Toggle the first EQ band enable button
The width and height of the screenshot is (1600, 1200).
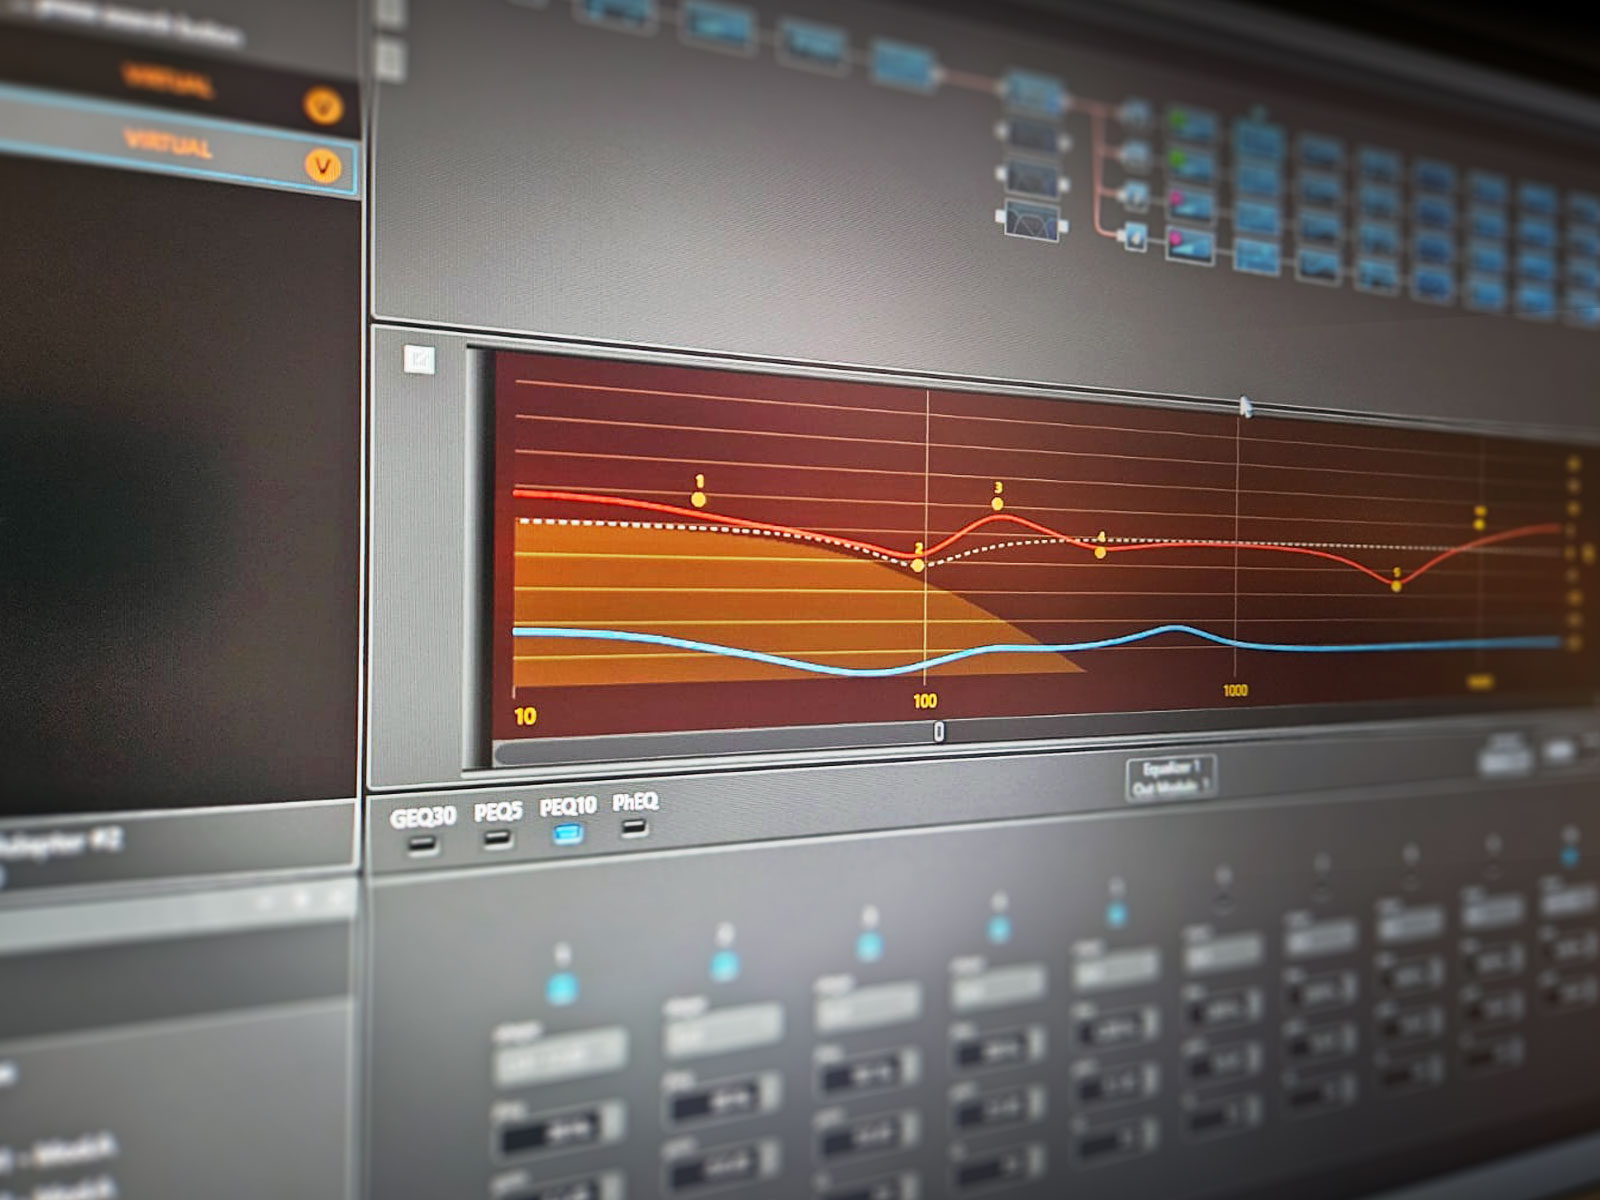[562, 989]
